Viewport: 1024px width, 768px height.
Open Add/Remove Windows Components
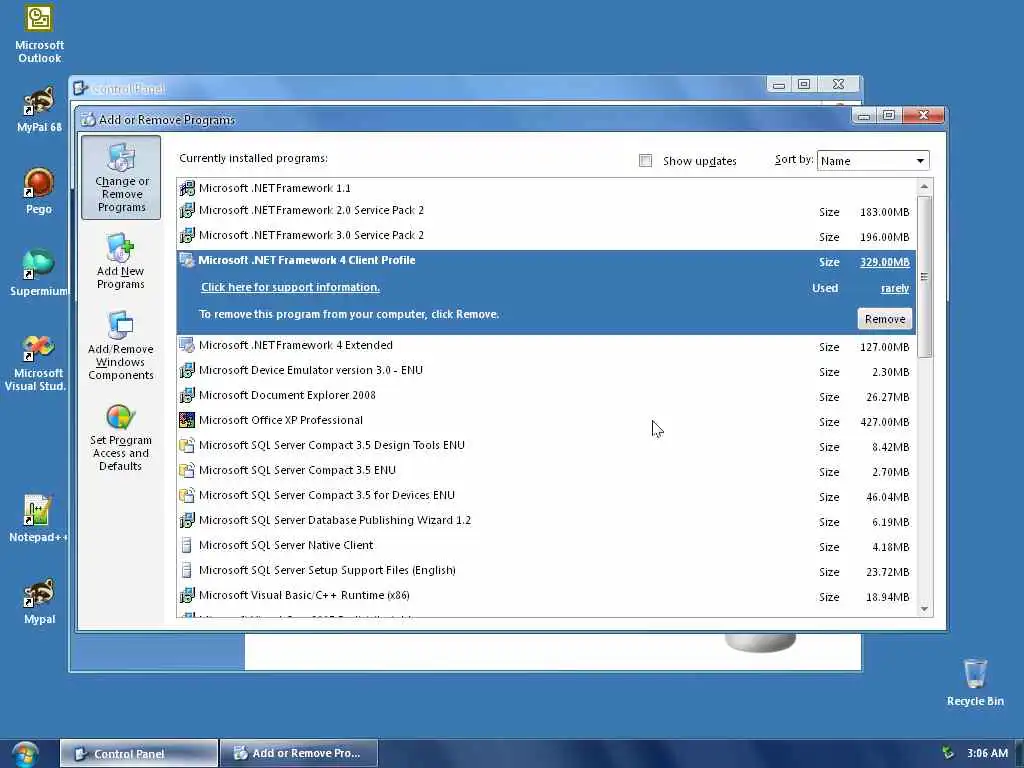coord(121,346)
